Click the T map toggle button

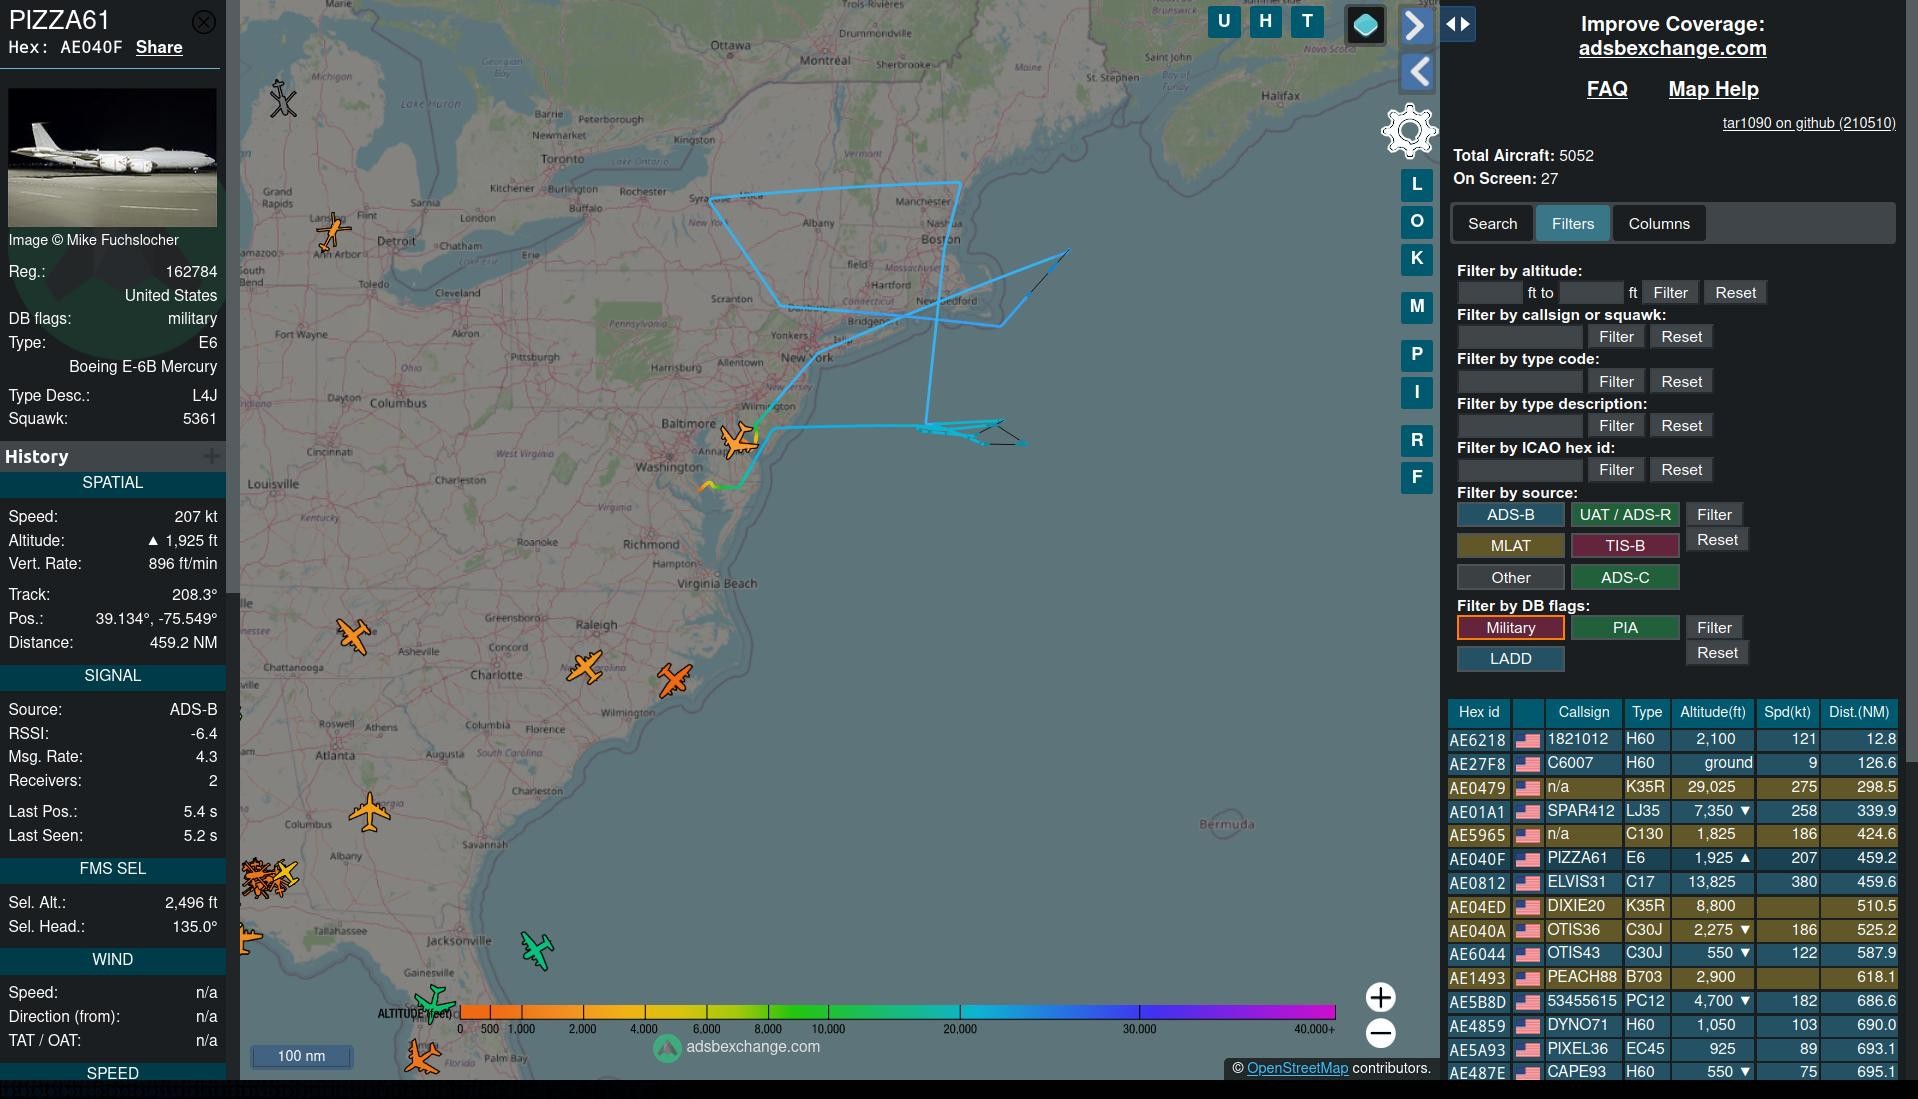point(1307,22)
